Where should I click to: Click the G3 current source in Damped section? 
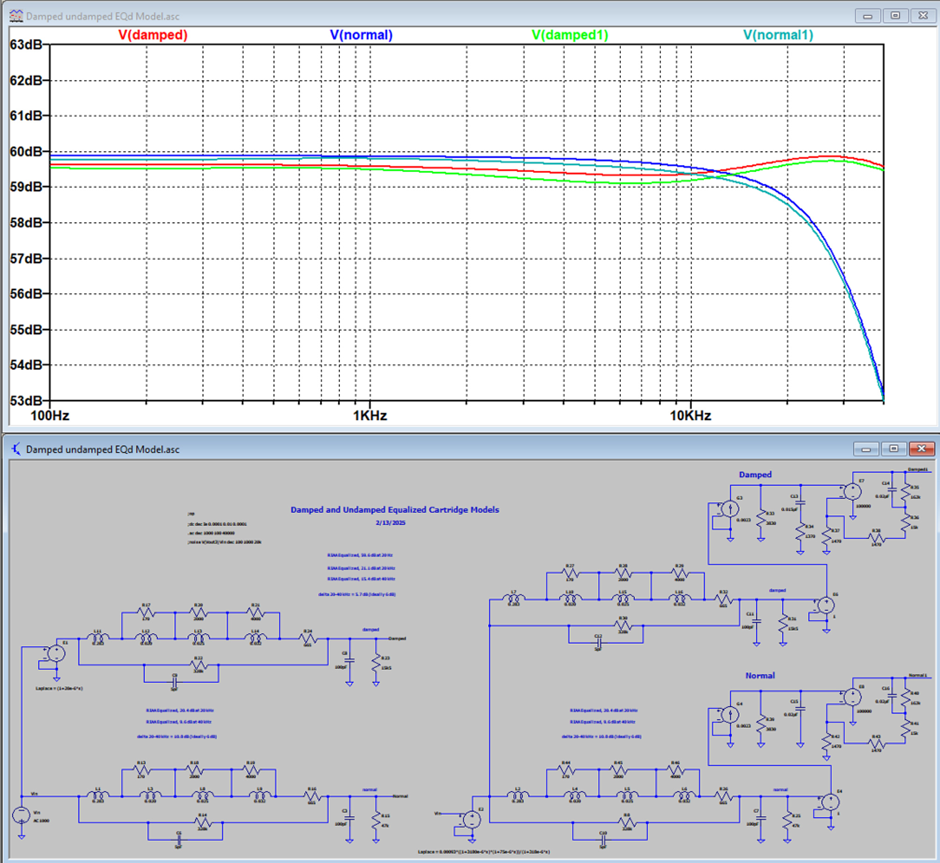(x=730, y=509)
